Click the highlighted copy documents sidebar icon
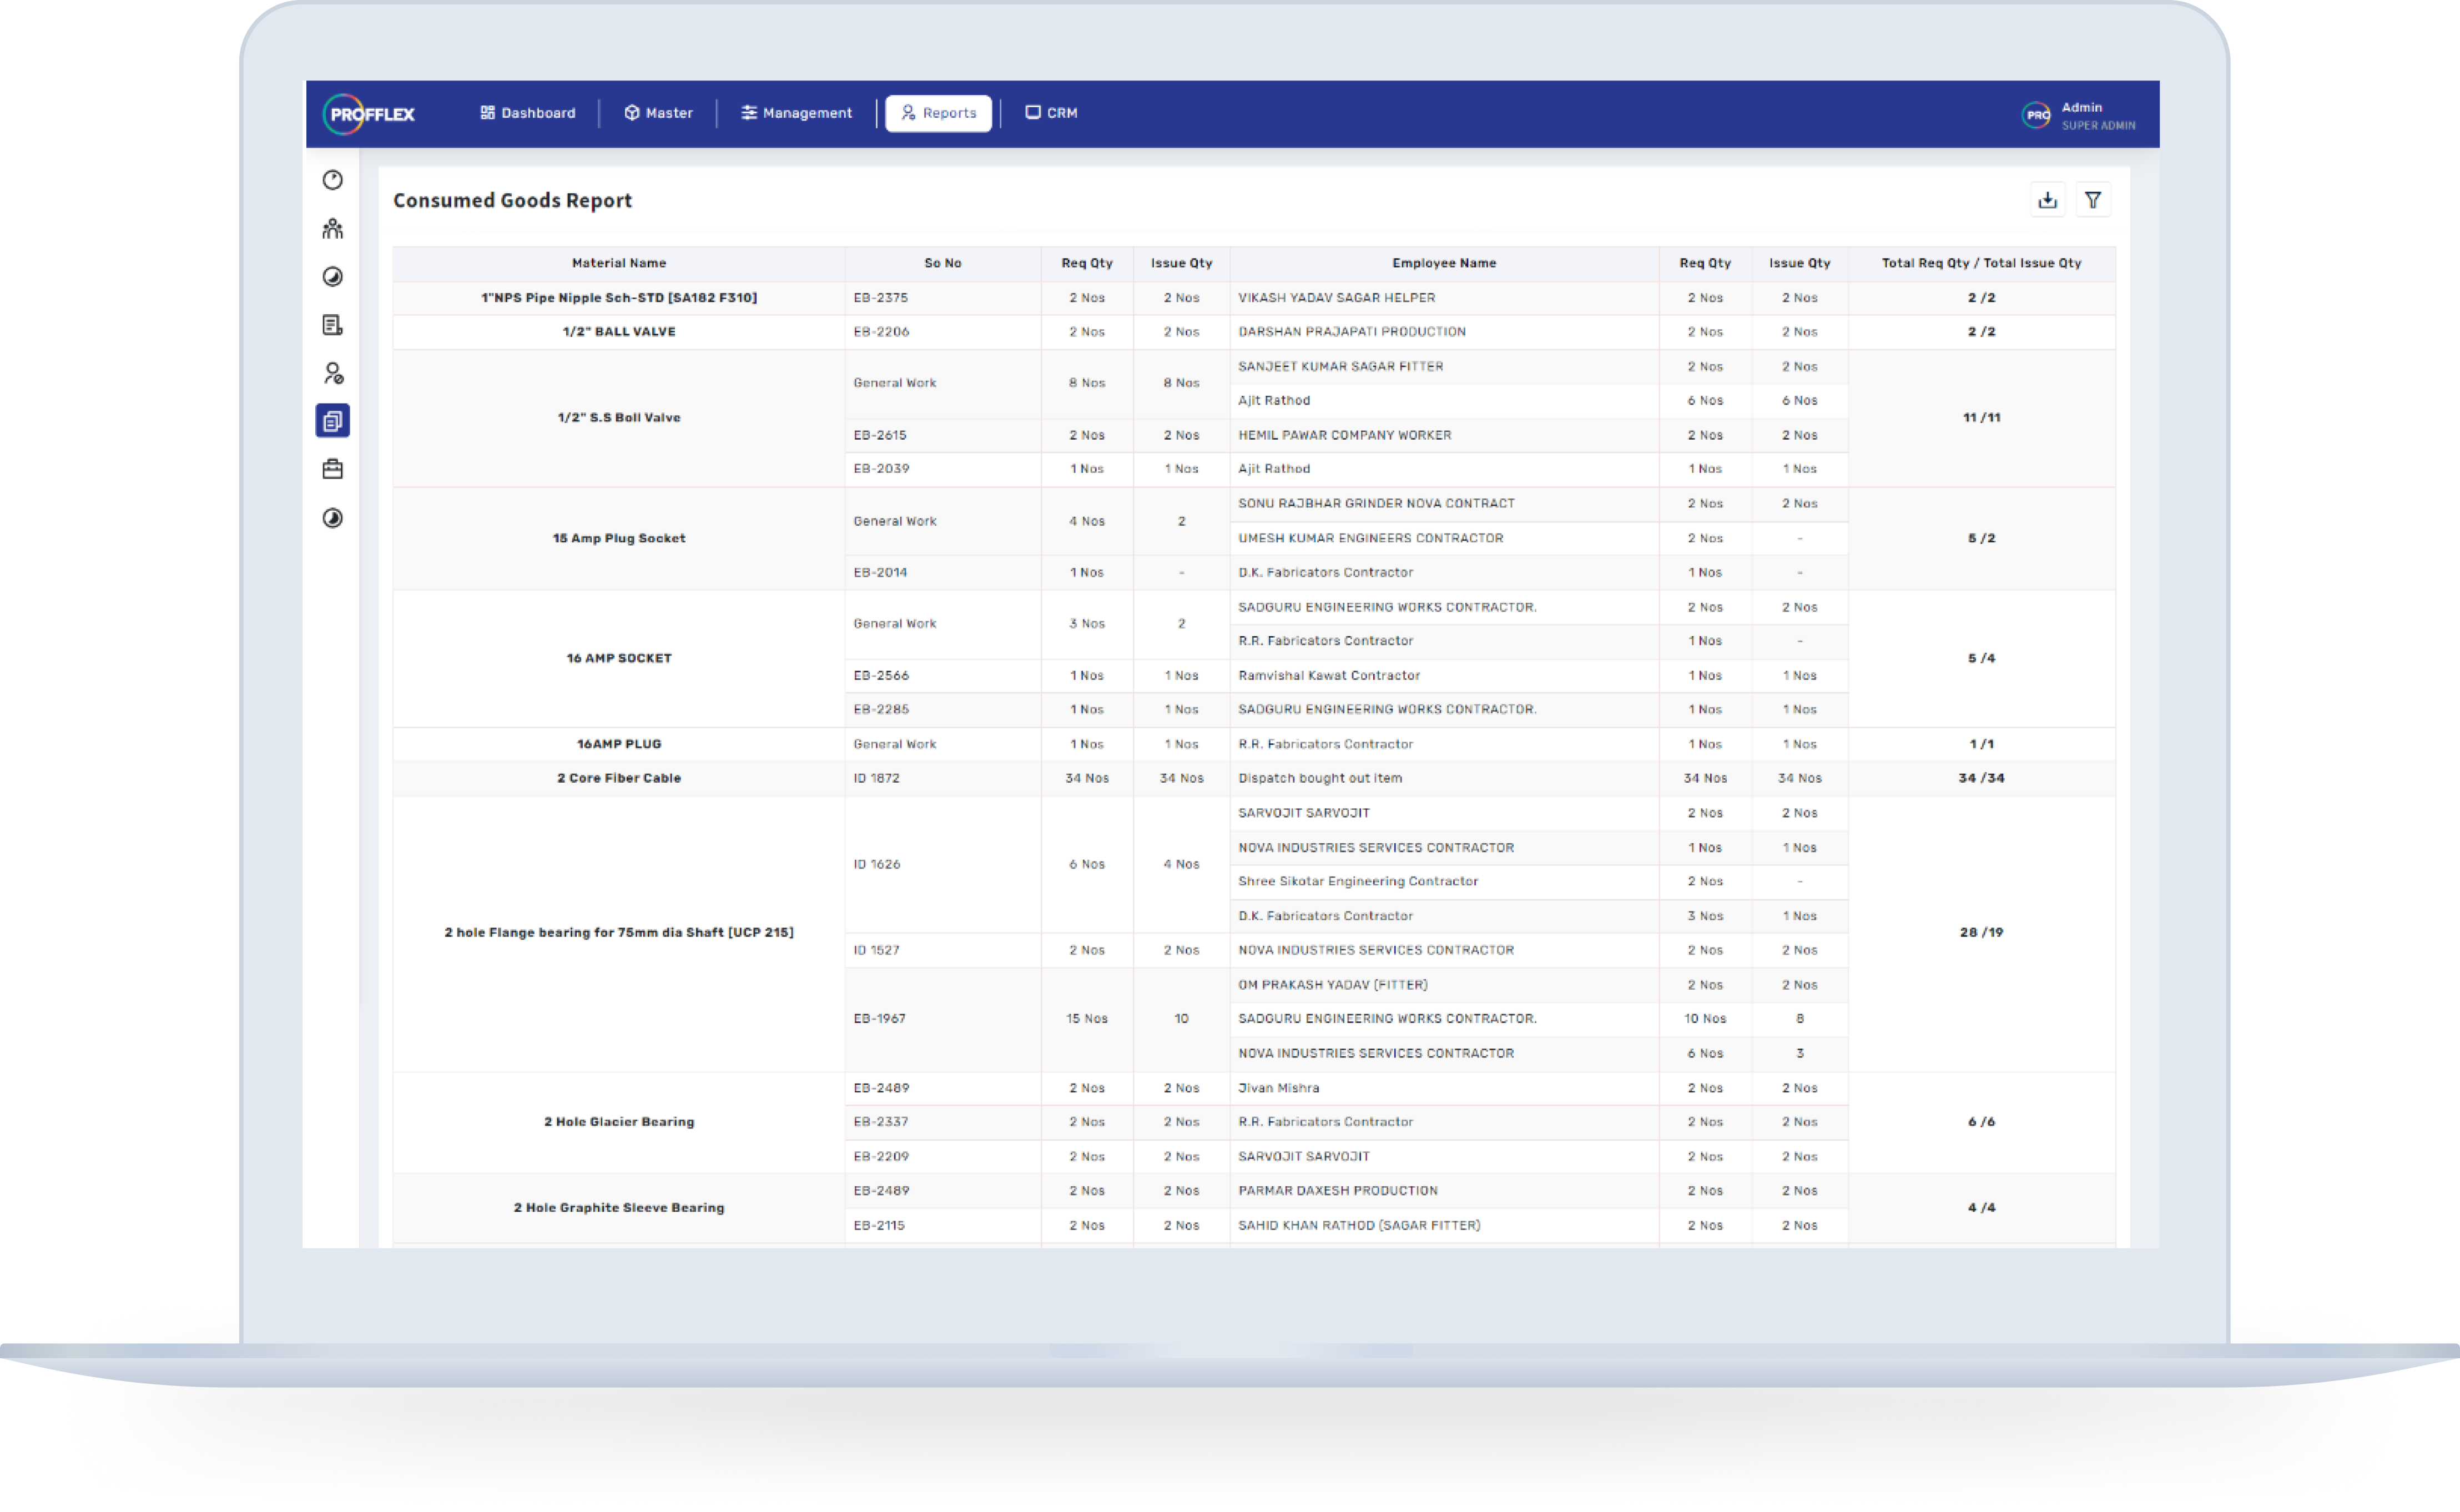 click(x=333, y=421)
